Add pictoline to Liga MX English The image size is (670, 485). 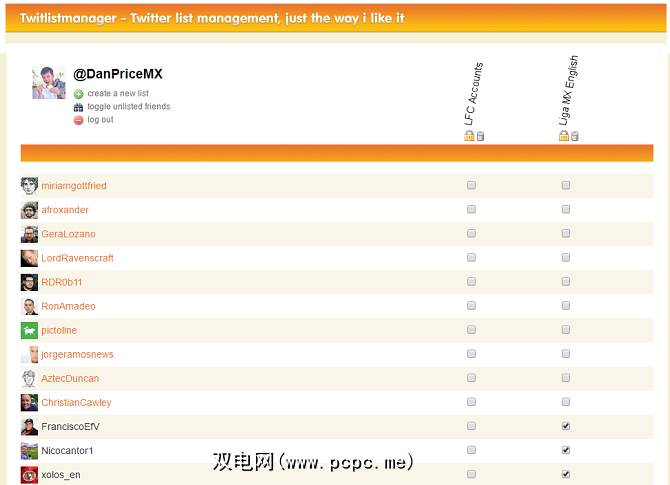pyautogui.click(x=566, y=329)
